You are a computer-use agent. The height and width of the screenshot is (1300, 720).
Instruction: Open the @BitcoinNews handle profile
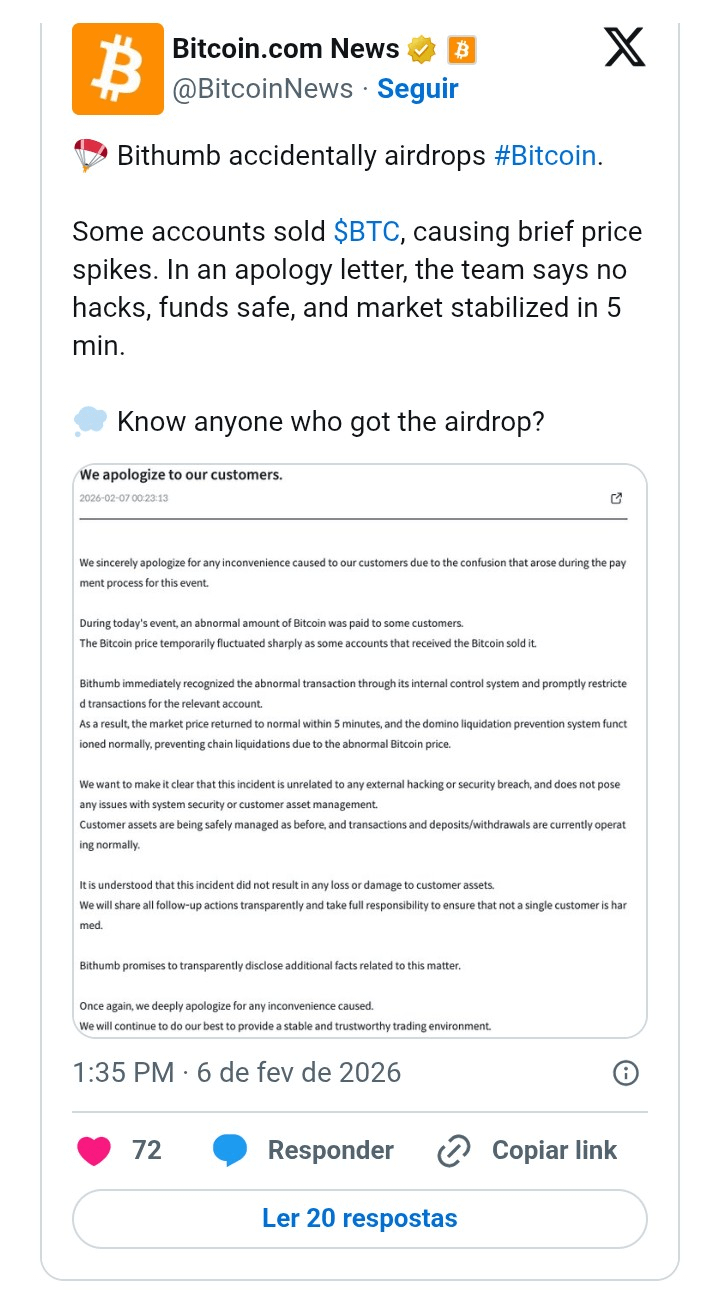click(263, 89)
